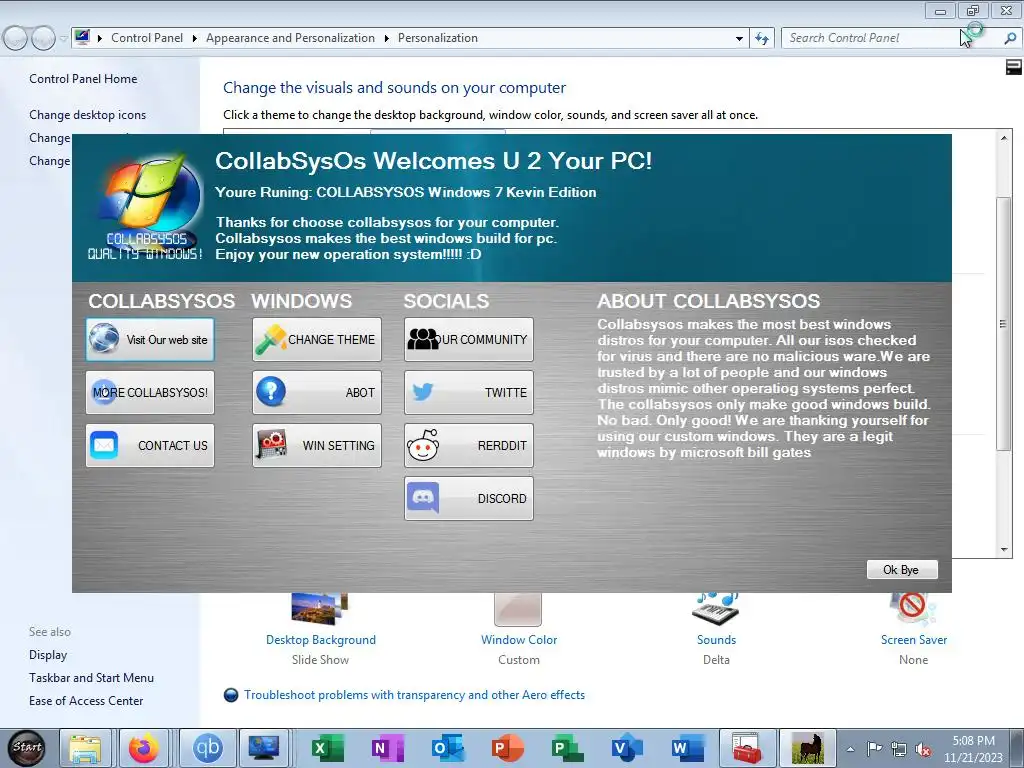Open the RERDDIT button

469,445
